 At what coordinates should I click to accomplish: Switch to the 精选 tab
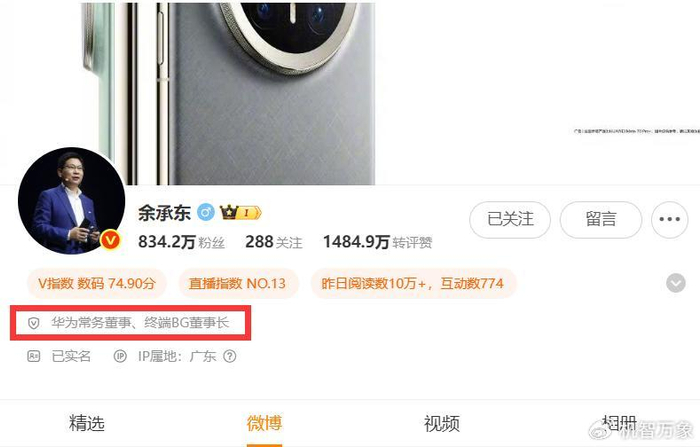coord(87,423)
